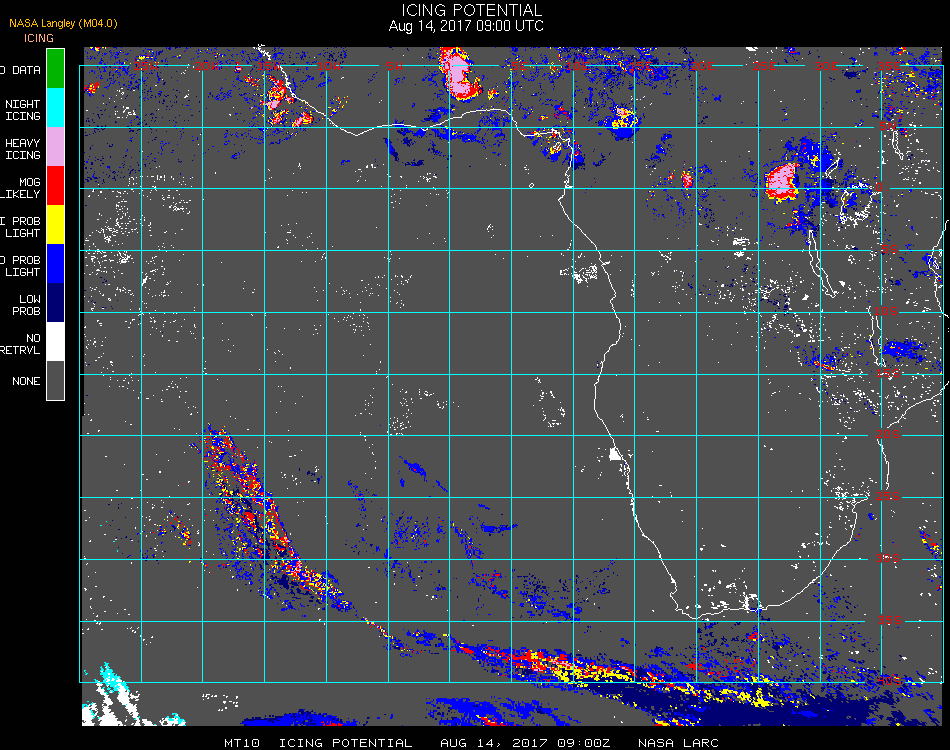
Task: Click the 'LOW PROB' legend label
Action: pos(27,305)
